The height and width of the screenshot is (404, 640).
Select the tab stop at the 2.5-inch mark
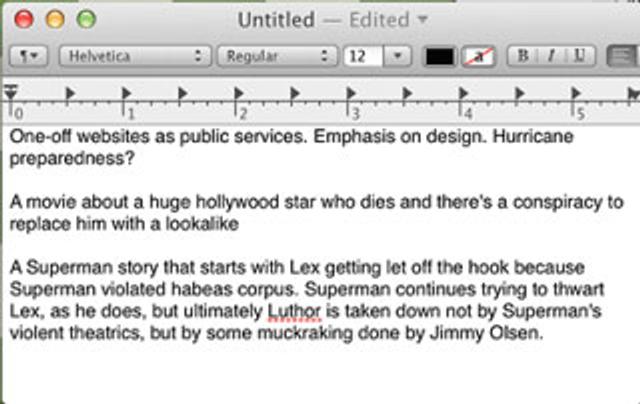(295, 93)
